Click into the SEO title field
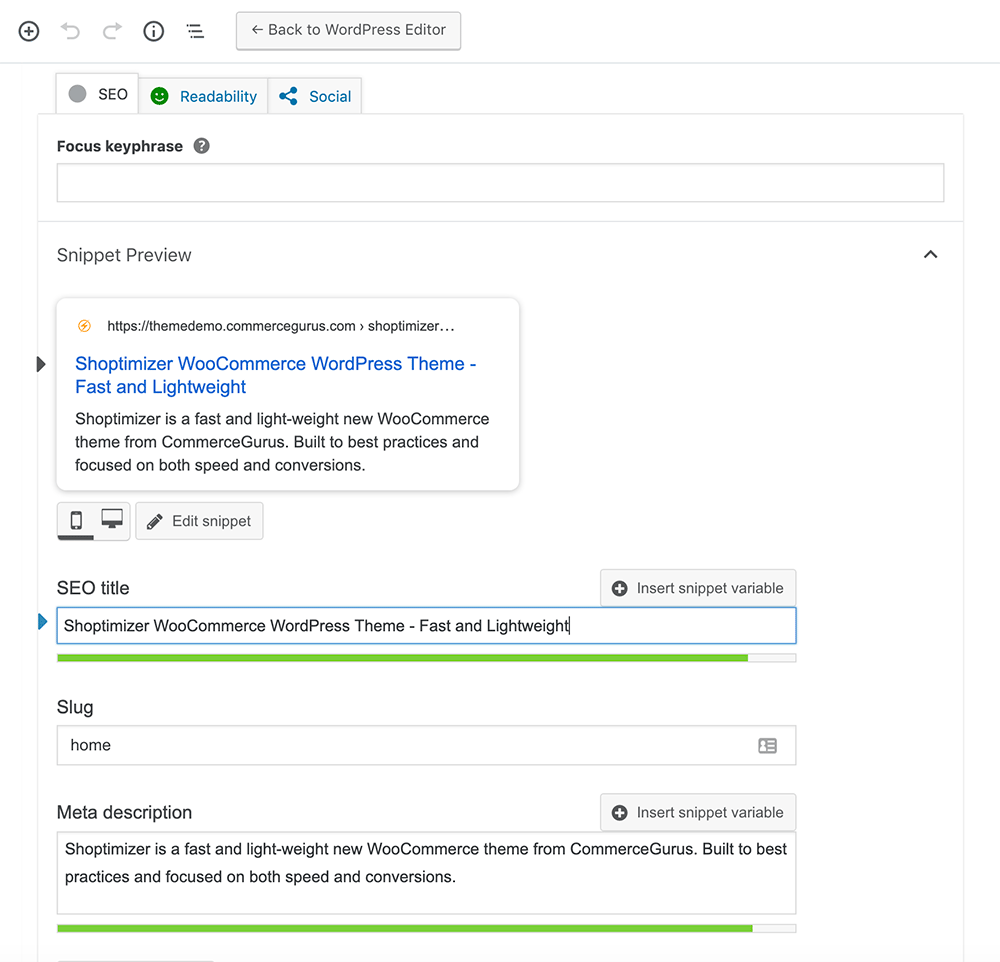Image resolution: width=1000 pixels, height=962 pixels. (x=426, y=626)
